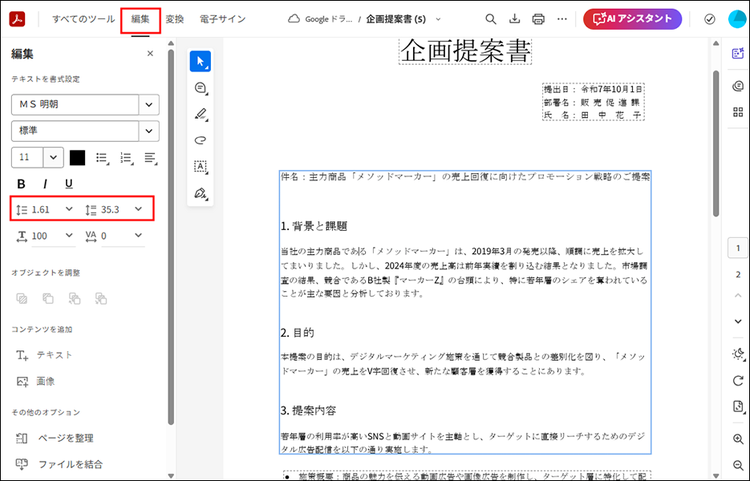Pick the freehand draw loop tool
750x481 pixels.
tap(200, 140)
